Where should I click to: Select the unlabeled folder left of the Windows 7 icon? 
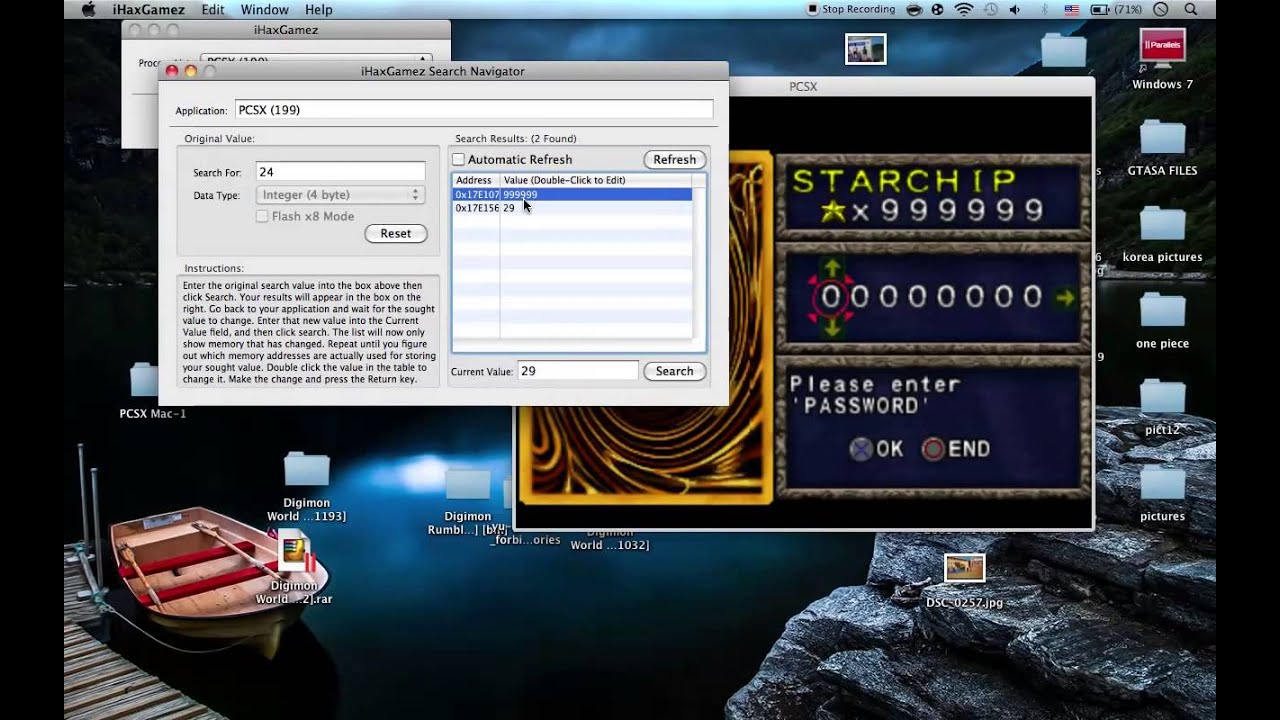(1063, 49)
